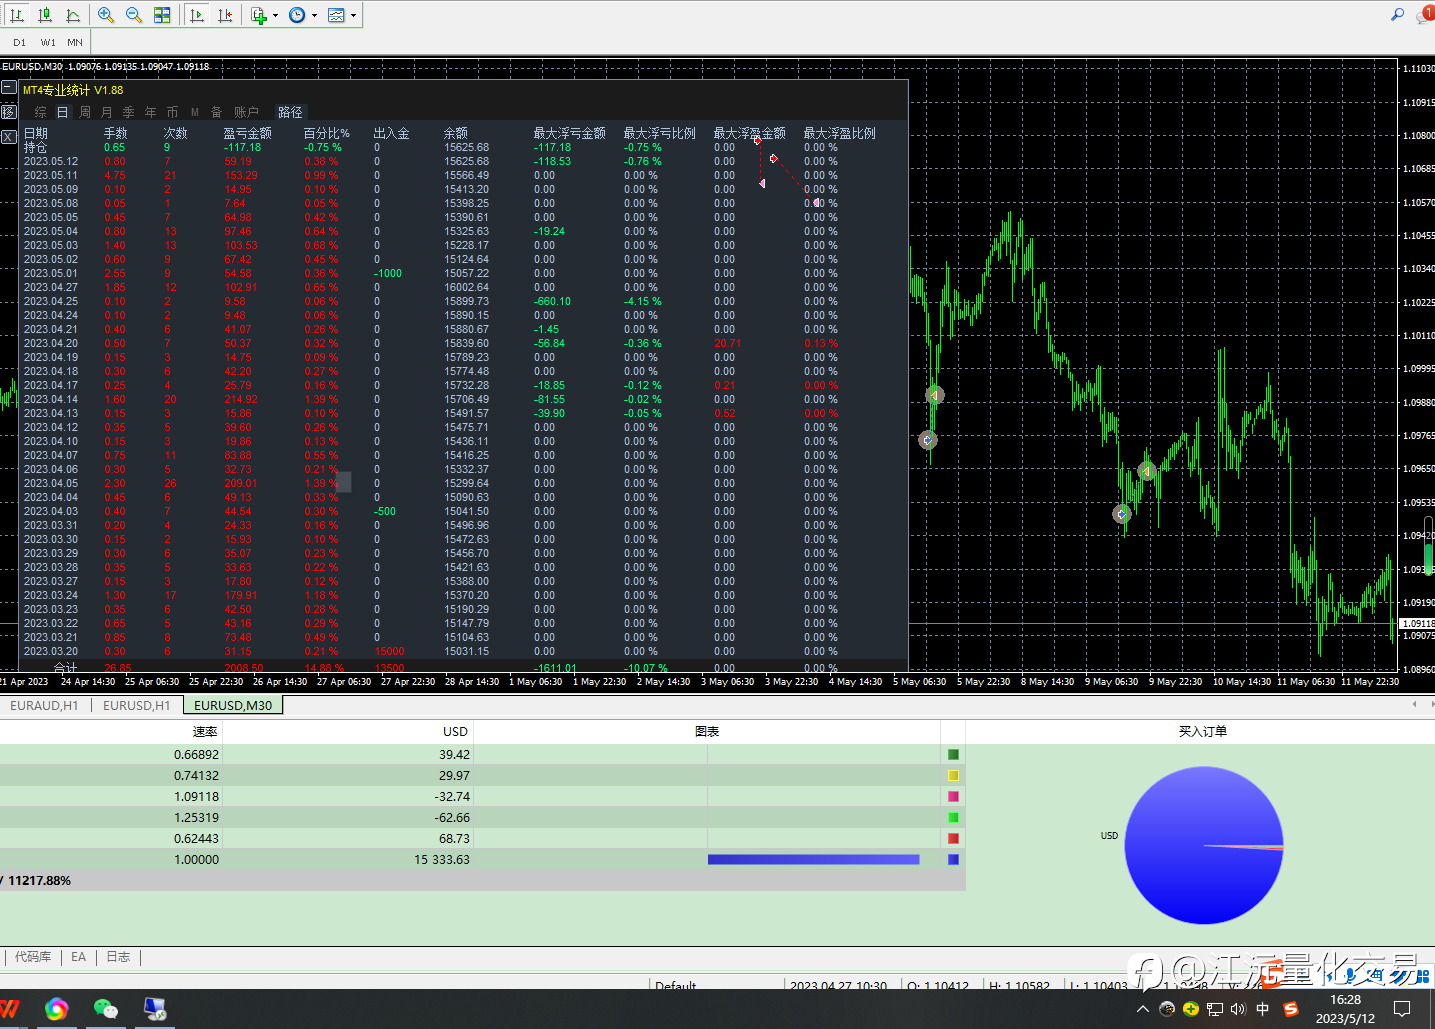Screen dimensions: 1435x1029
Task: Click the 买入订单 pie chart
Action: click(1204, 845)
